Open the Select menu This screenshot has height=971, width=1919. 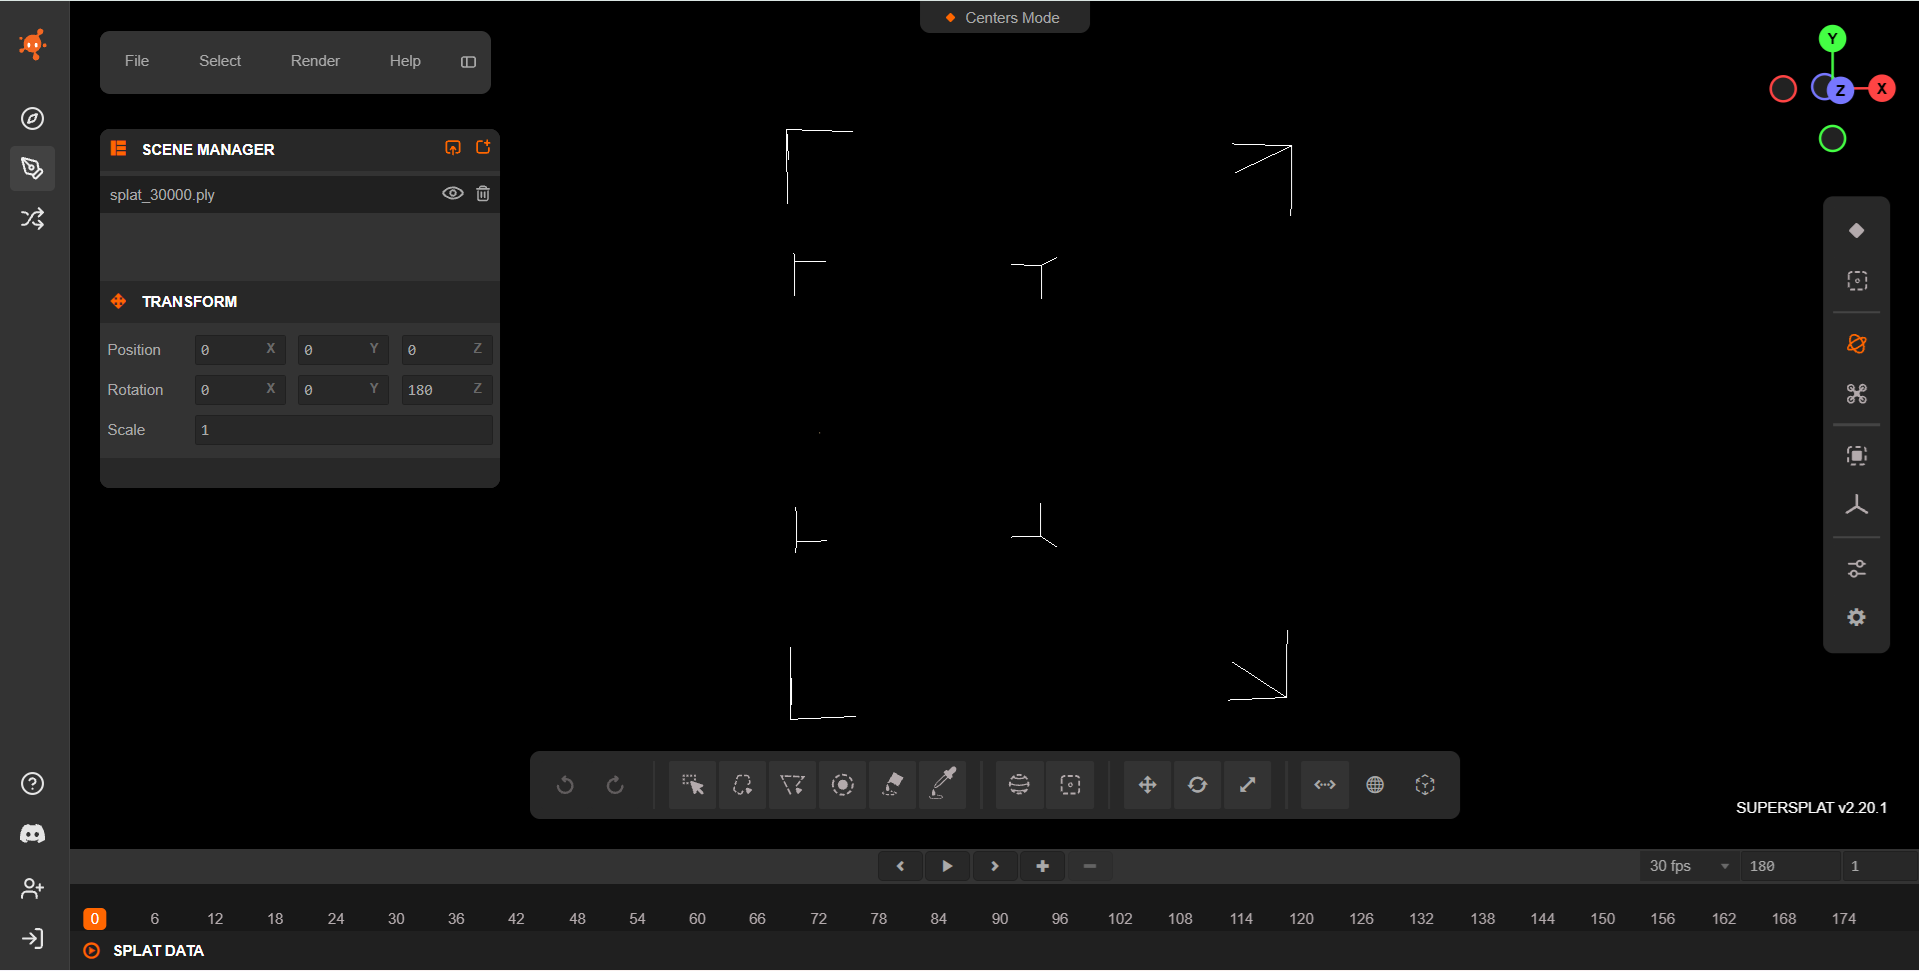(220, 61)
